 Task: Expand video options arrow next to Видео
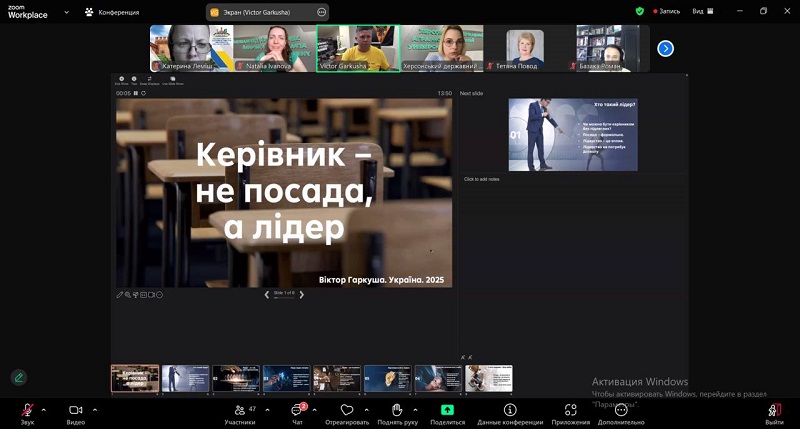(x=95, y=408)
